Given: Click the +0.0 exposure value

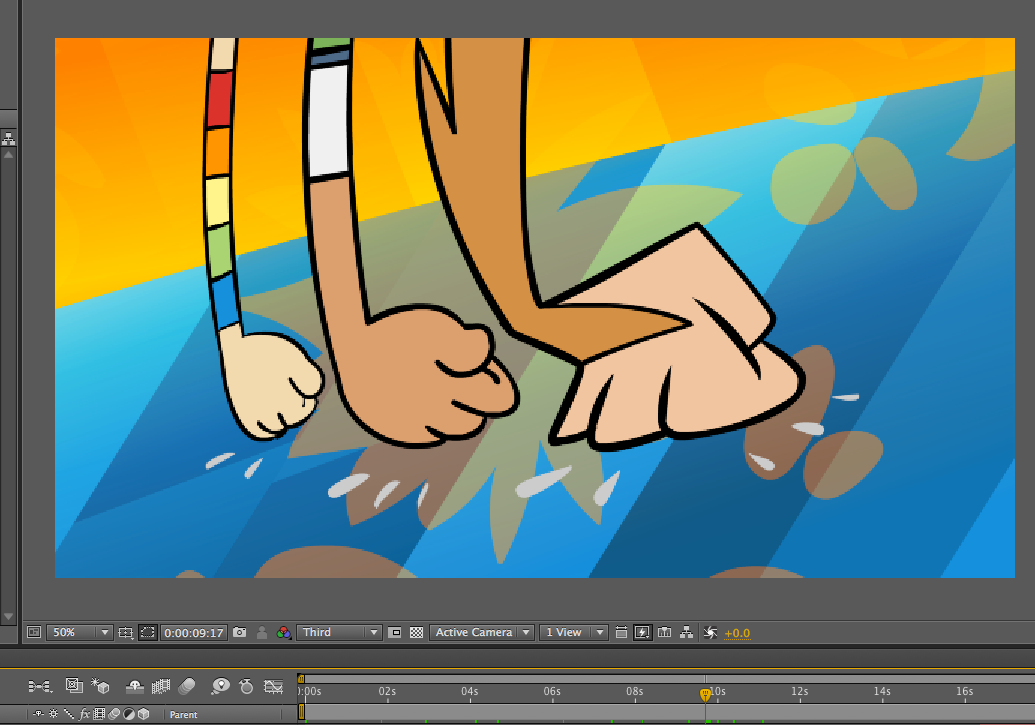Looking at the screenshot, I should (x=737, y=632).
